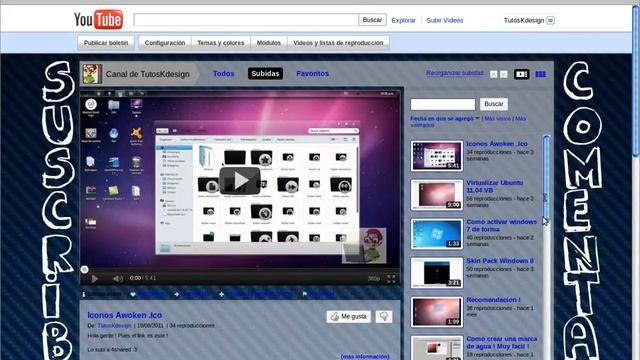Click 'Skin Pack Windows 8' title link
The image size is (640, 360).
click(500, 260)
